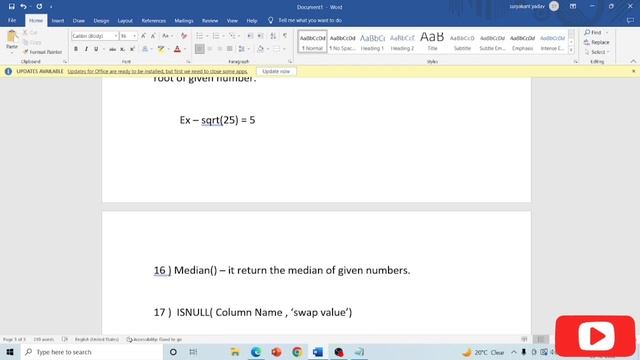The height and width of the screenshot is (360, 640).
Task: Choose text highlight color
Action: [161, 49]
